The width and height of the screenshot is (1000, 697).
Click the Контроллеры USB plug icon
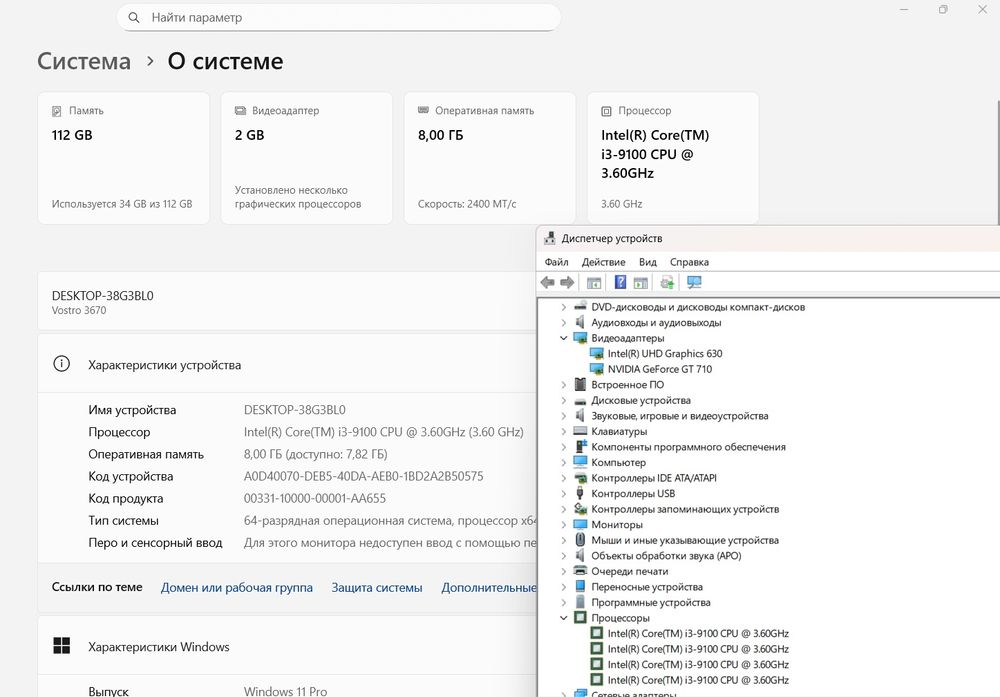580,494
